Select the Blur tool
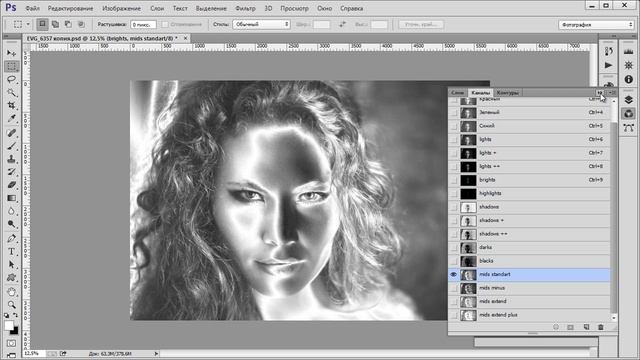 click(x=11, y=211)
